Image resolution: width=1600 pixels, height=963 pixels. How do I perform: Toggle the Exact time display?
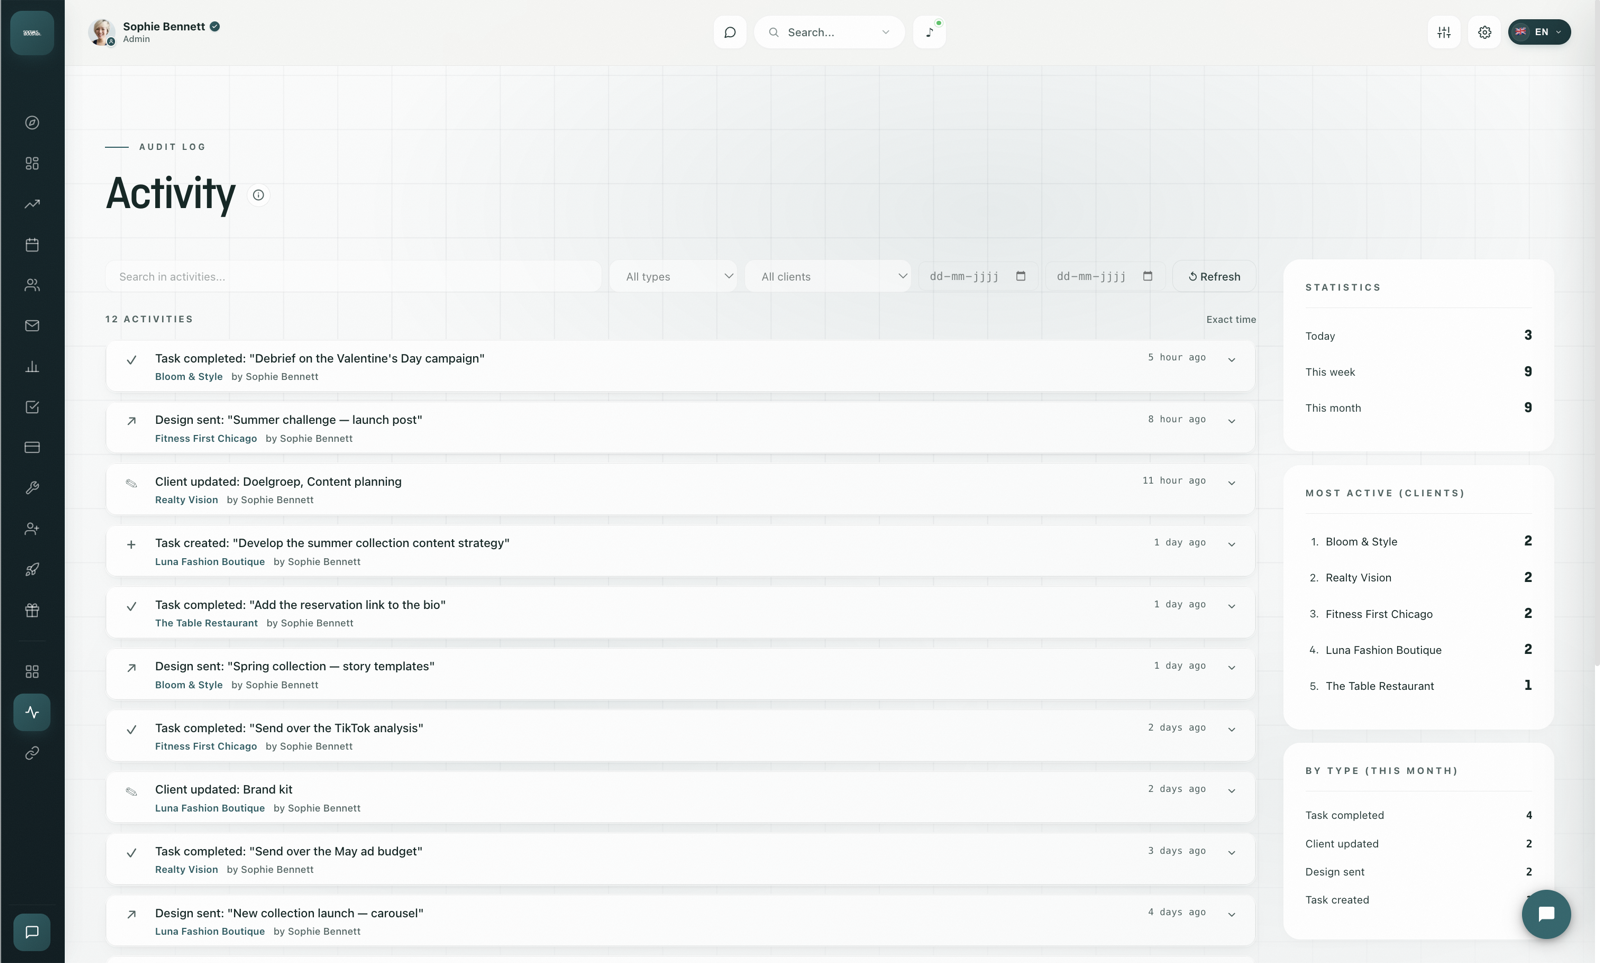(x=1231, y=320)
